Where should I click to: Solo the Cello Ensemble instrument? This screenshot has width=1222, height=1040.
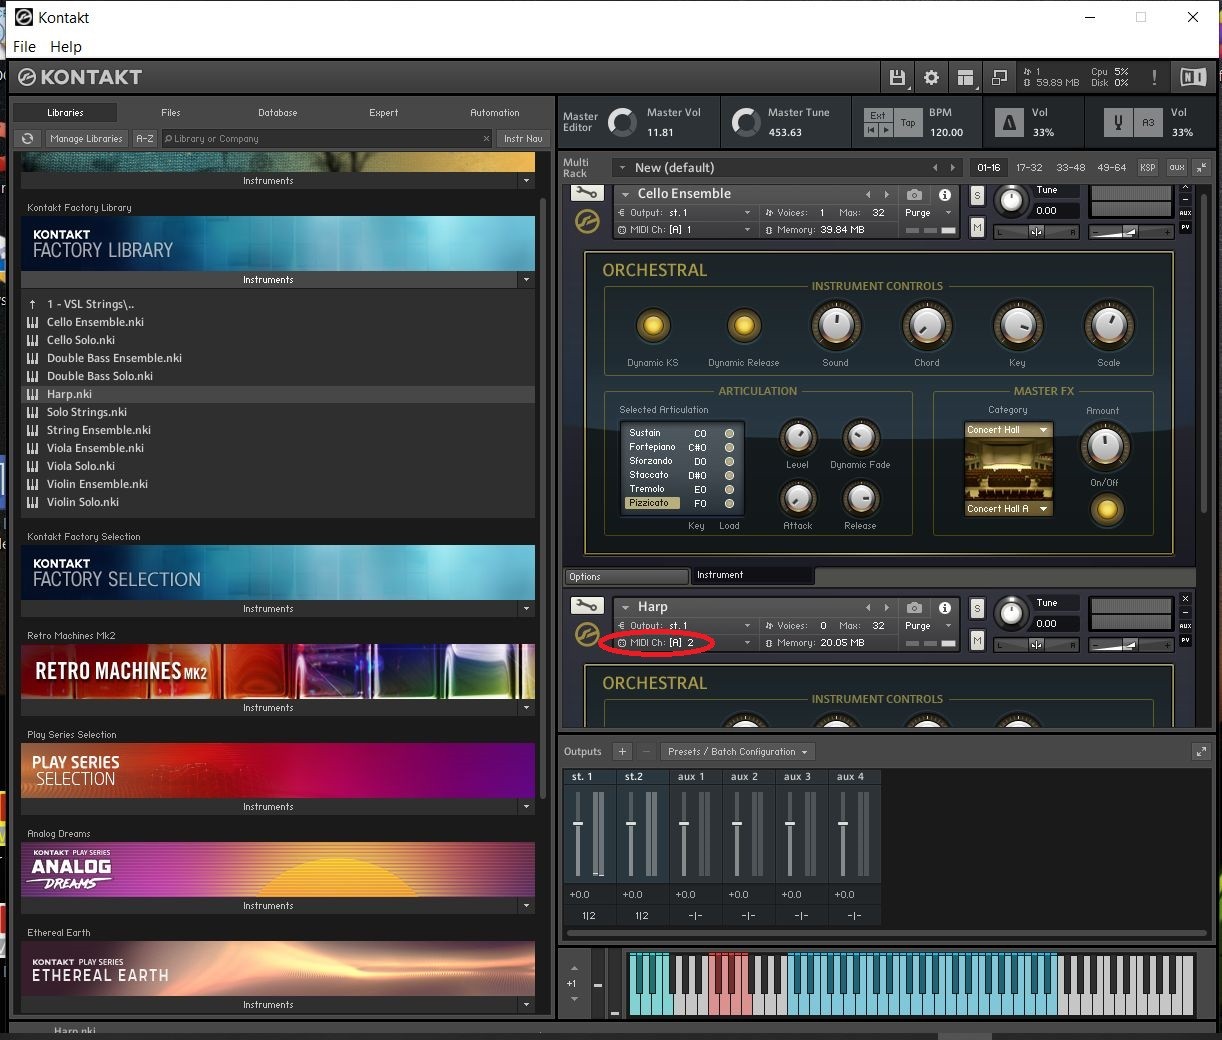977,196
